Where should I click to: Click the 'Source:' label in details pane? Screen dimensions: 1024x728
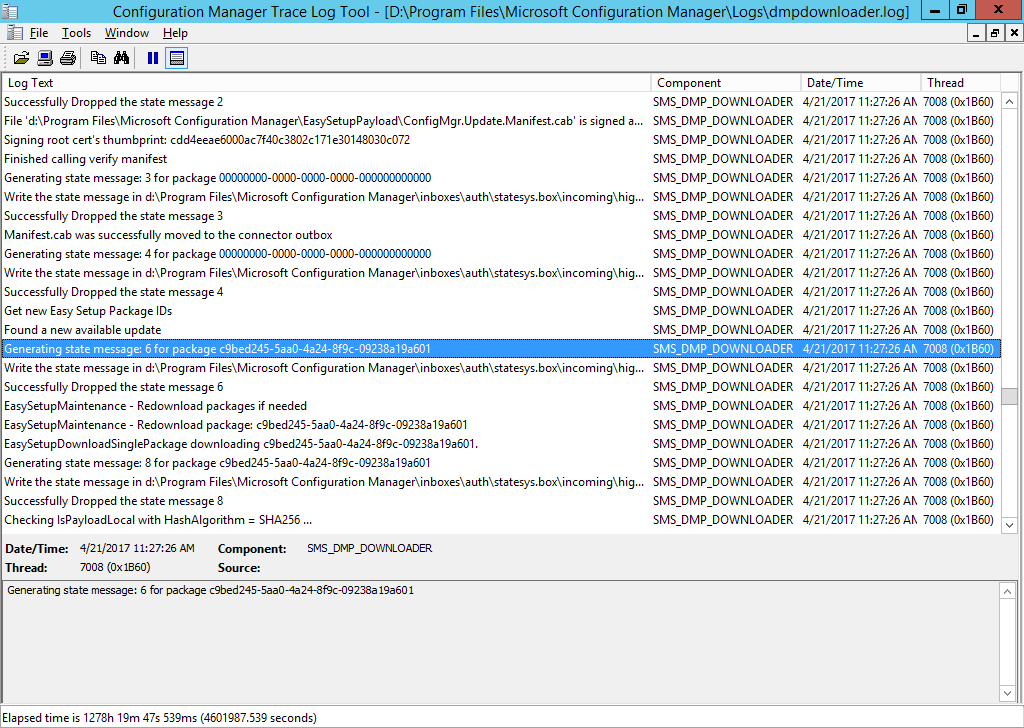pos(239,568)
